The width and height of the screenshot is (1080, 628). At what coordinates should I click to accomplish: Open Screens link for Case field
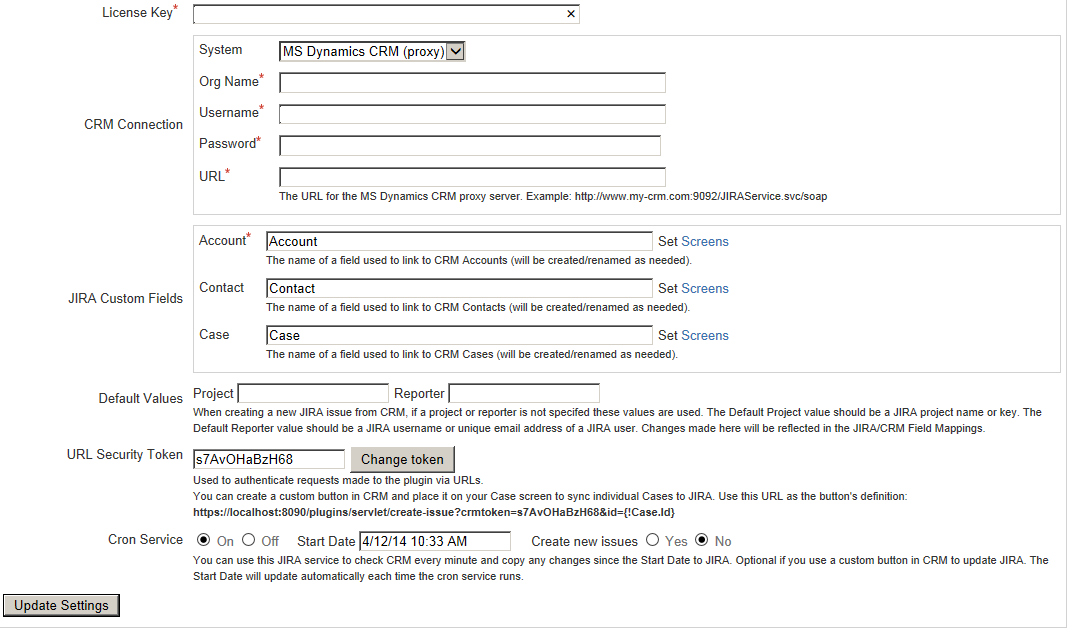[705, 335]
